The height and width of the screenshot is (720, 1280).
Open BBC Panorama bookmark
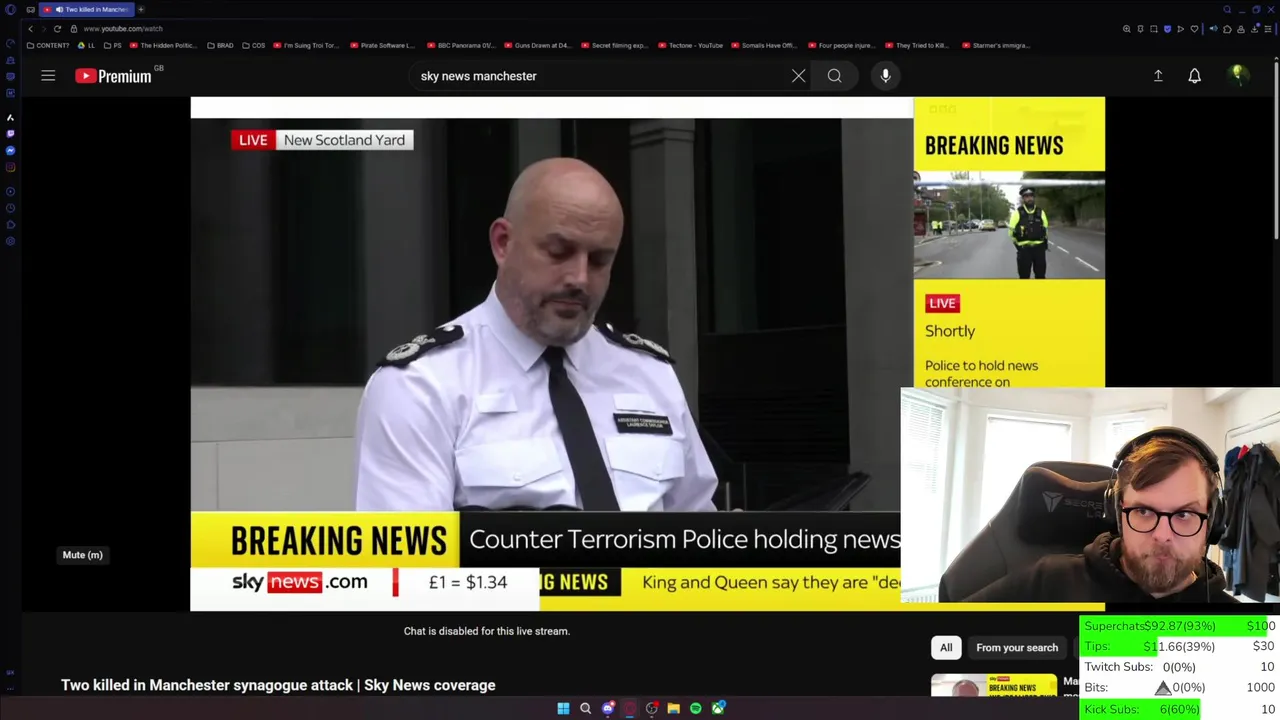[x=460, y=45]
